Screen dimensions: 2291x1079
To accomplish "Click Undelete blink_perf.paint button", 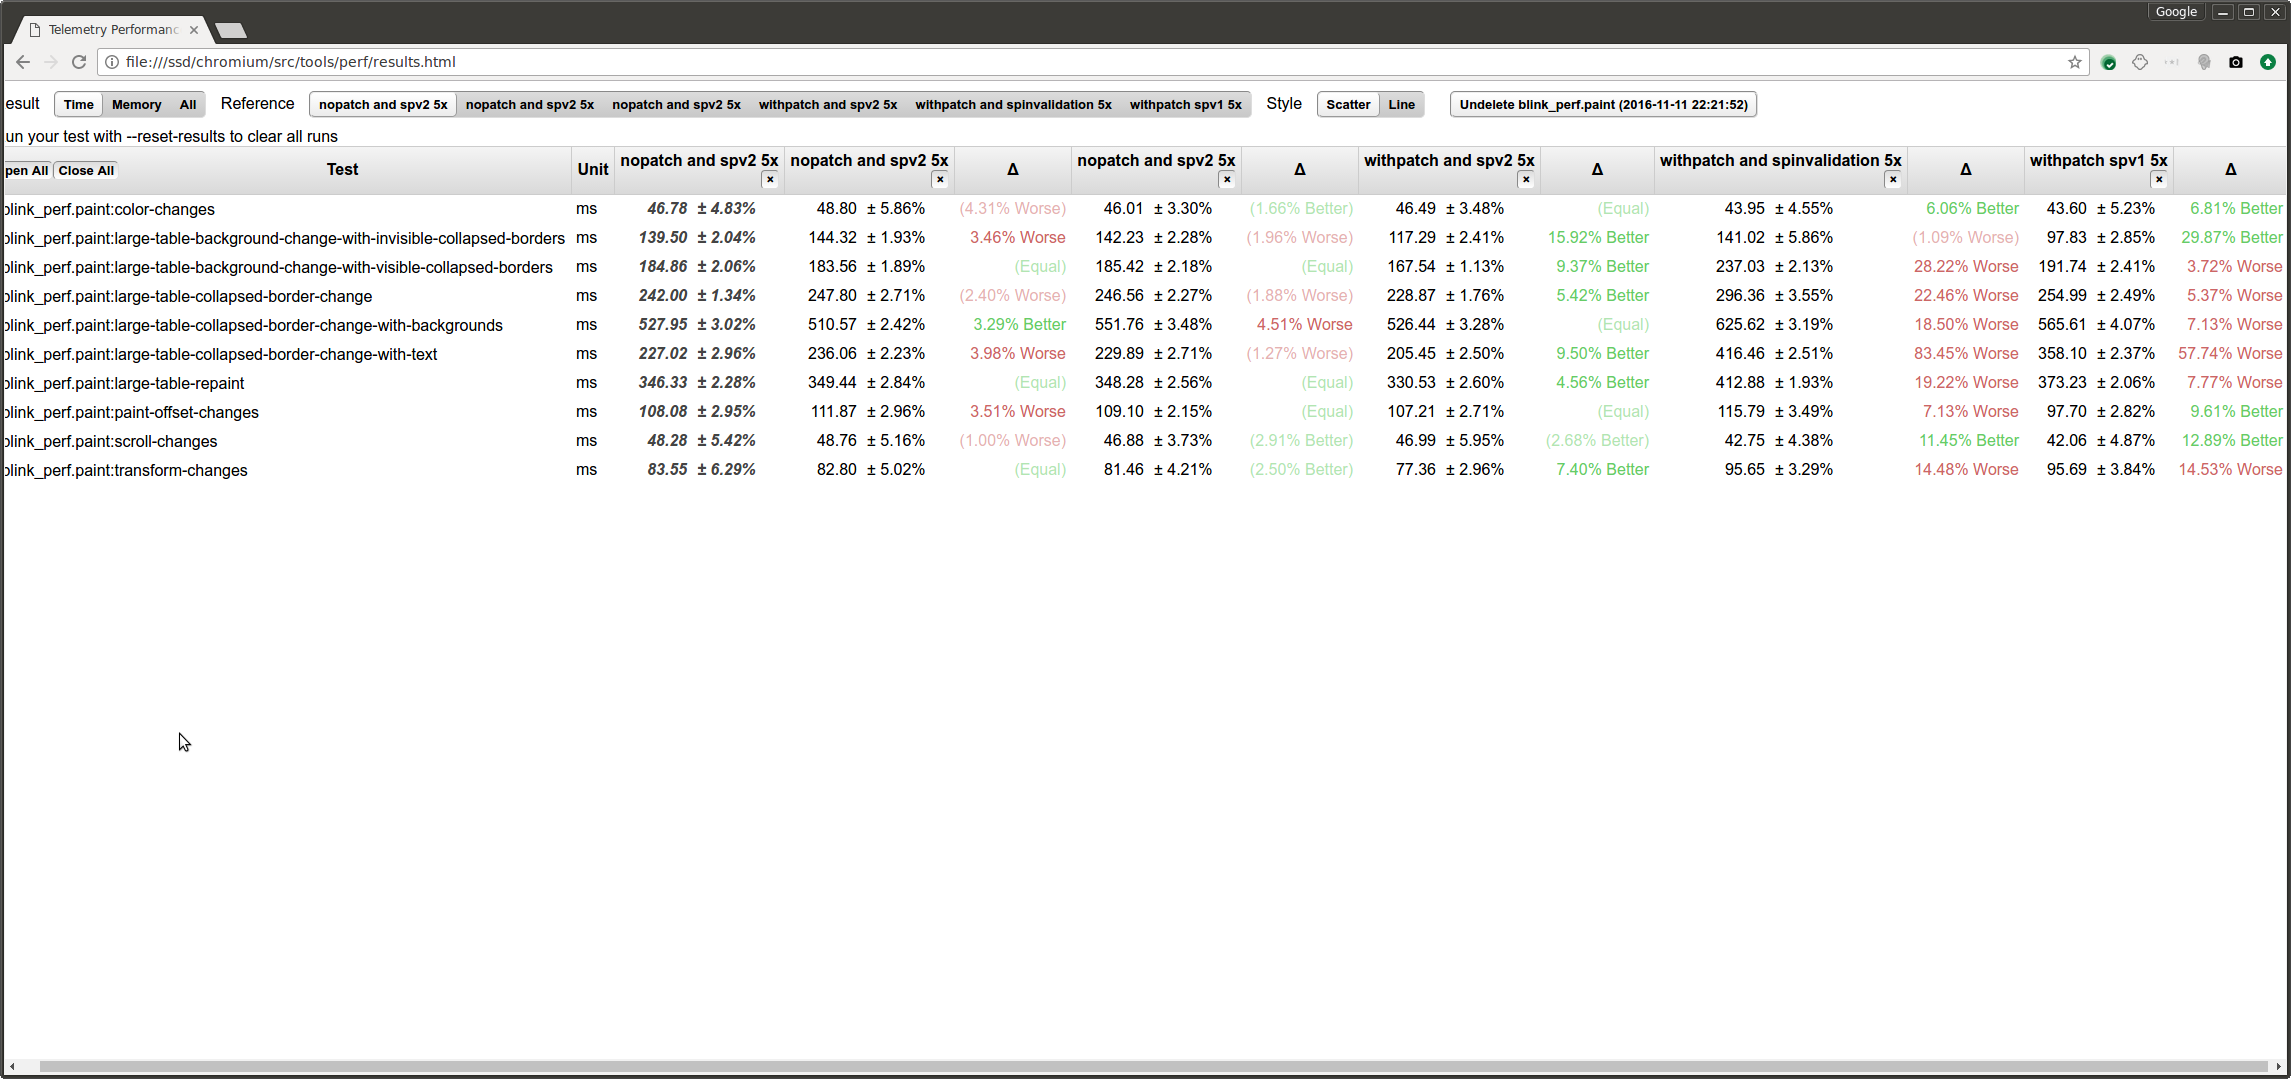I will pos(1603,104).
